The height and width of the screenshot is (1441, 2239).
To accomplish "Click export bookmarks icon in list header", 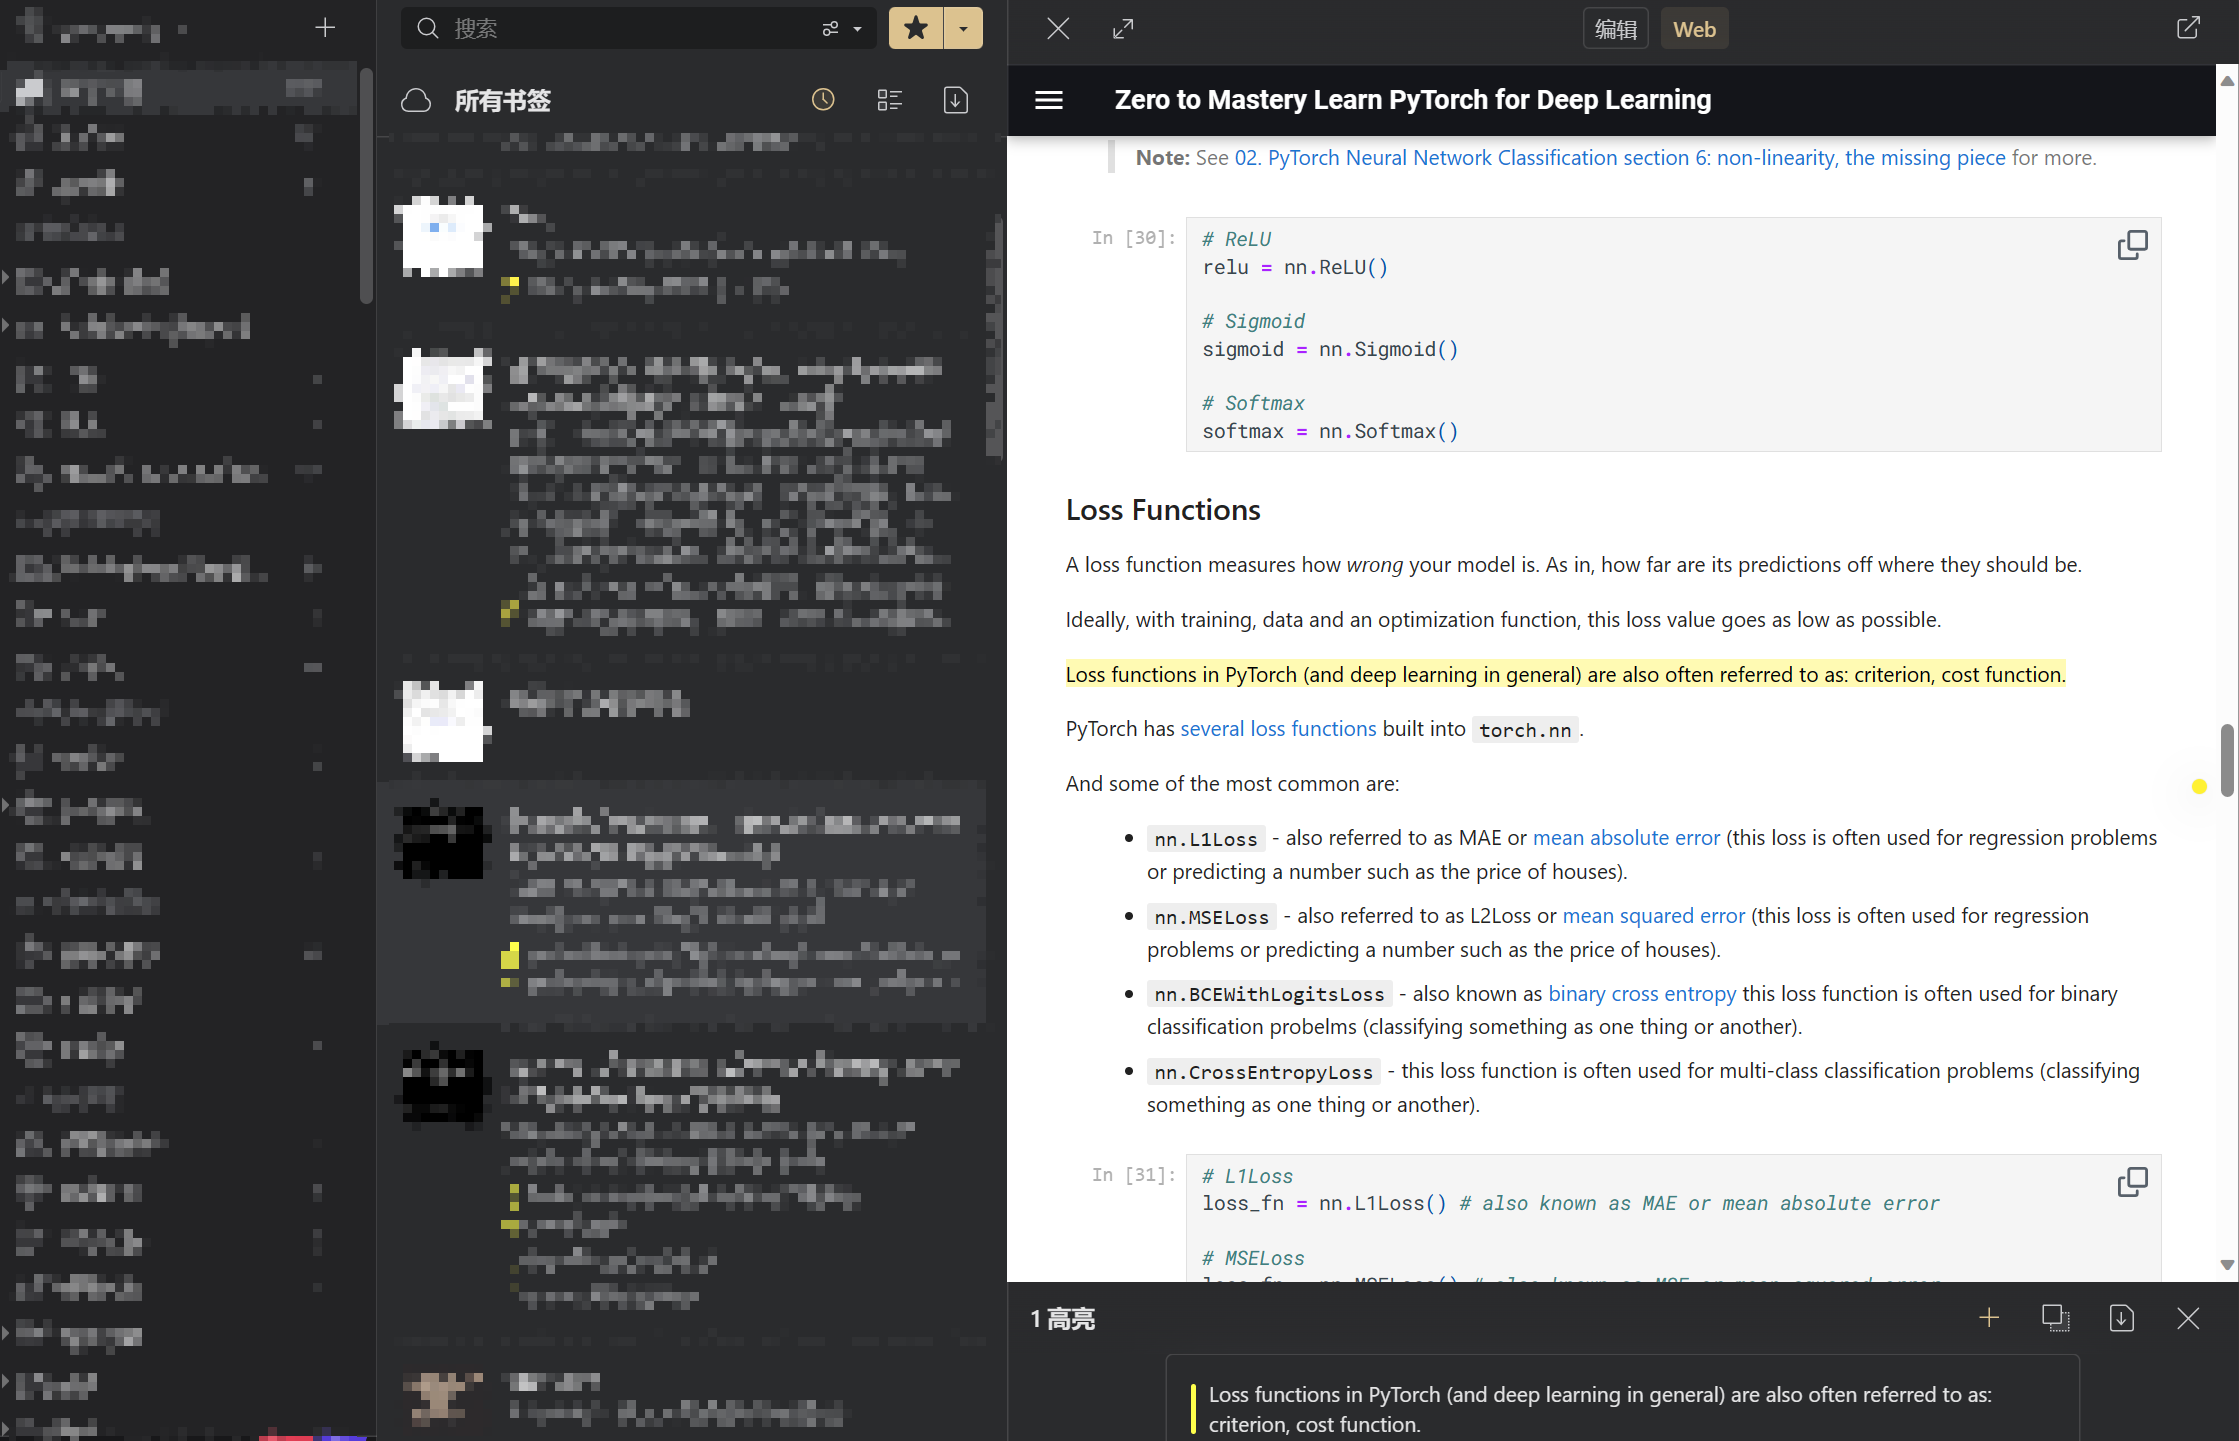I will [x=956, y=100].
